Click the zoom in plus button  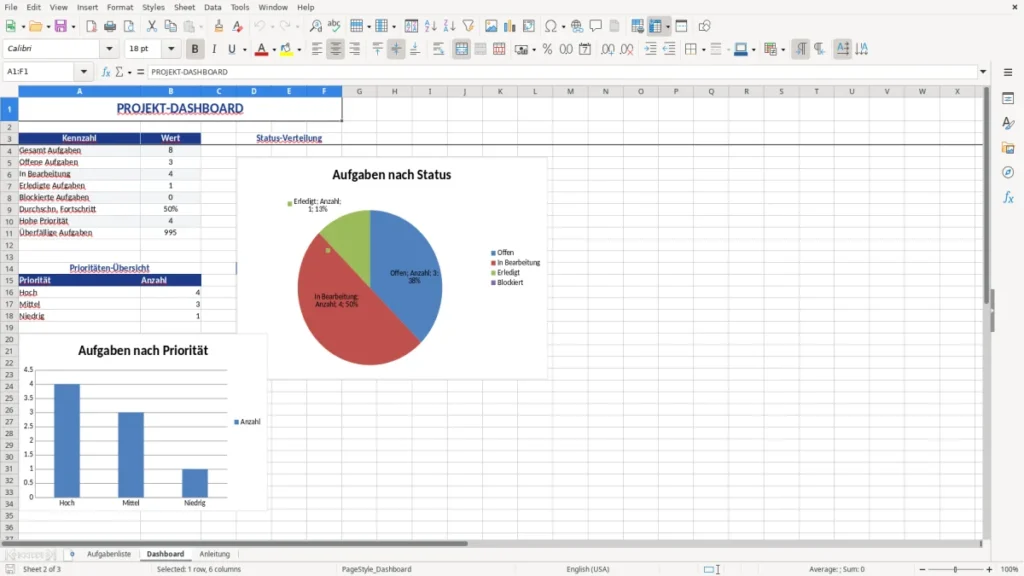click(989, 569)
